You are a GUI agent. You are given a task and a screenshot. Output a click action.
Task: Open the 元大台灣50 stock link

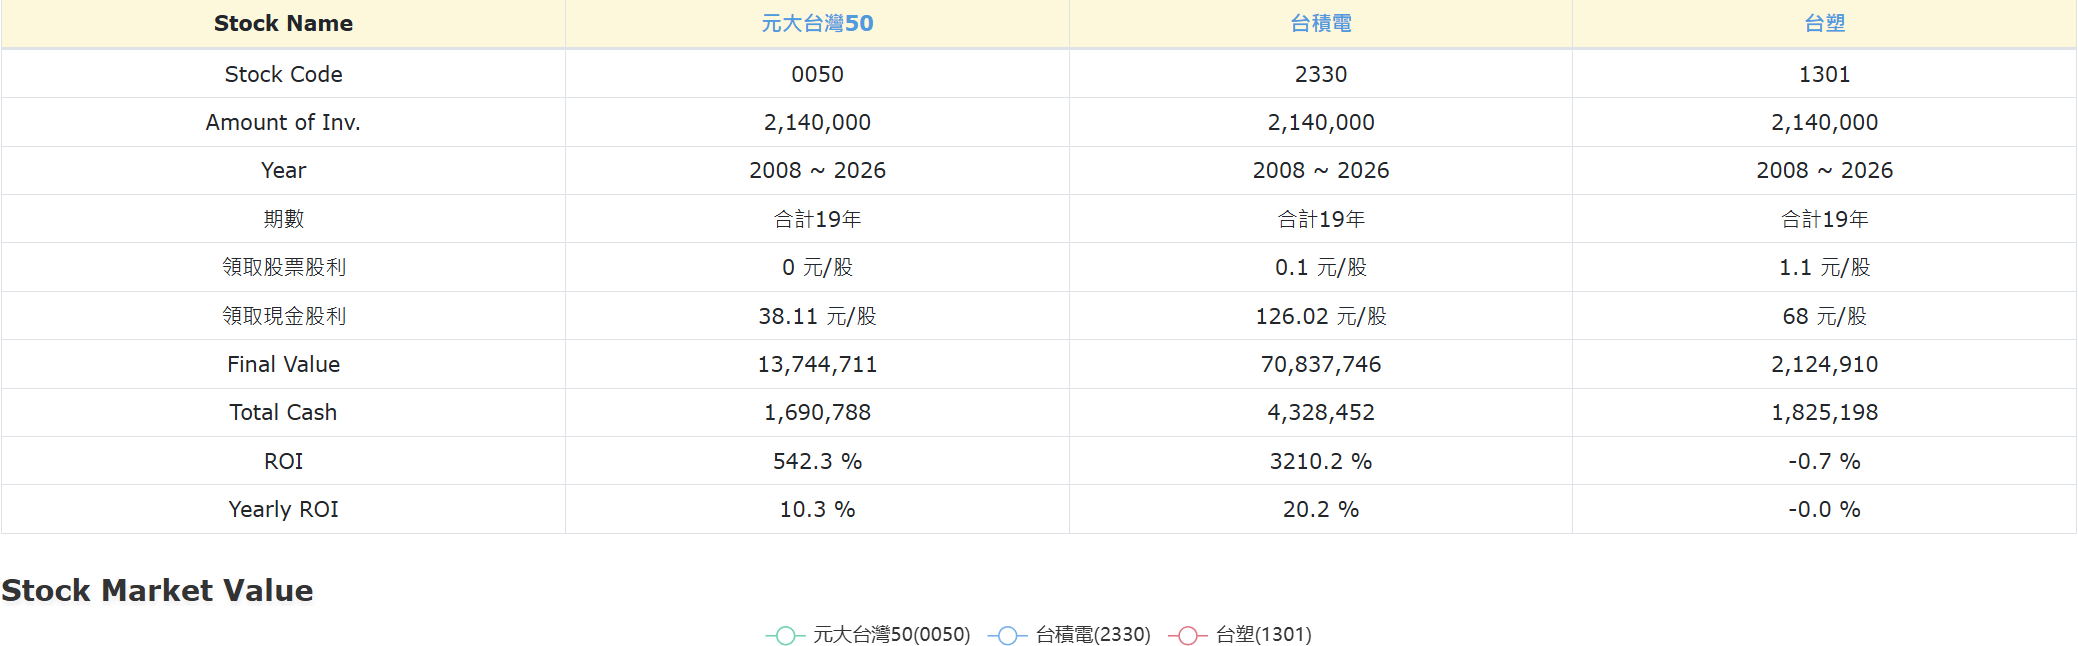pyautogui.click(x=817, y=23)
